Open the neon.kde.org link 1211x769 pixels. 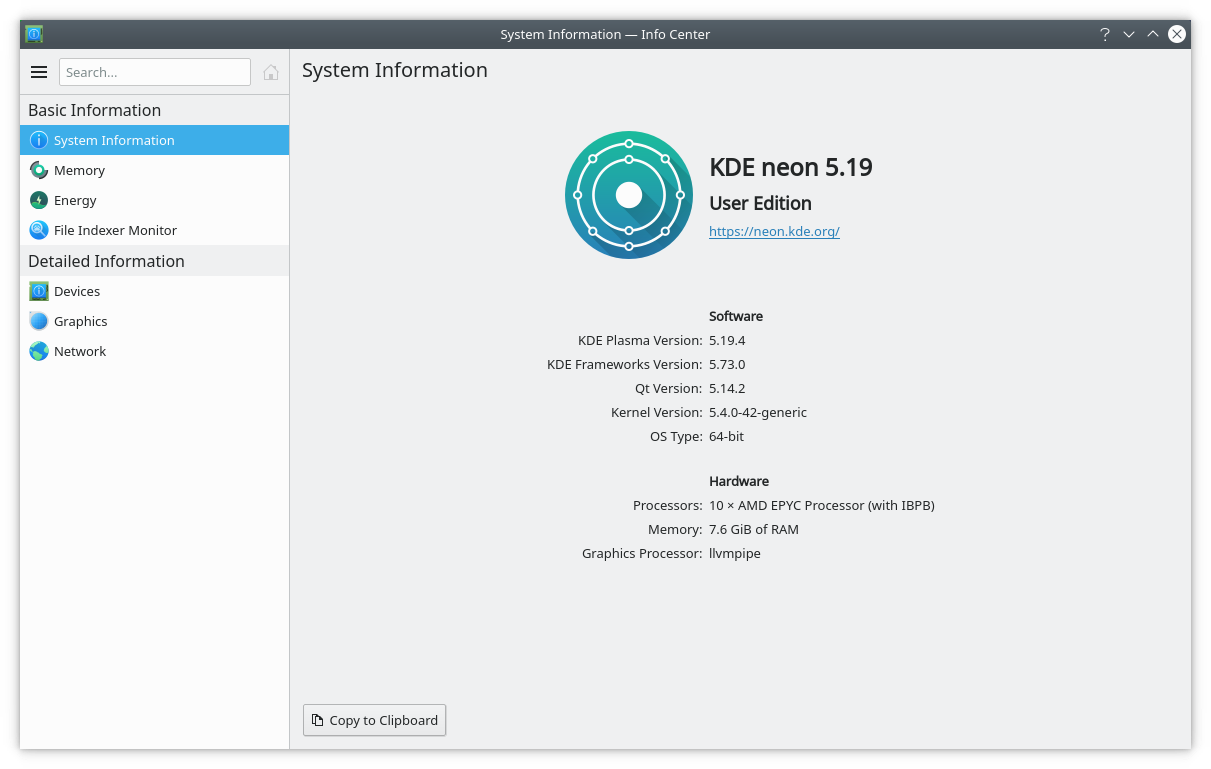774,231
